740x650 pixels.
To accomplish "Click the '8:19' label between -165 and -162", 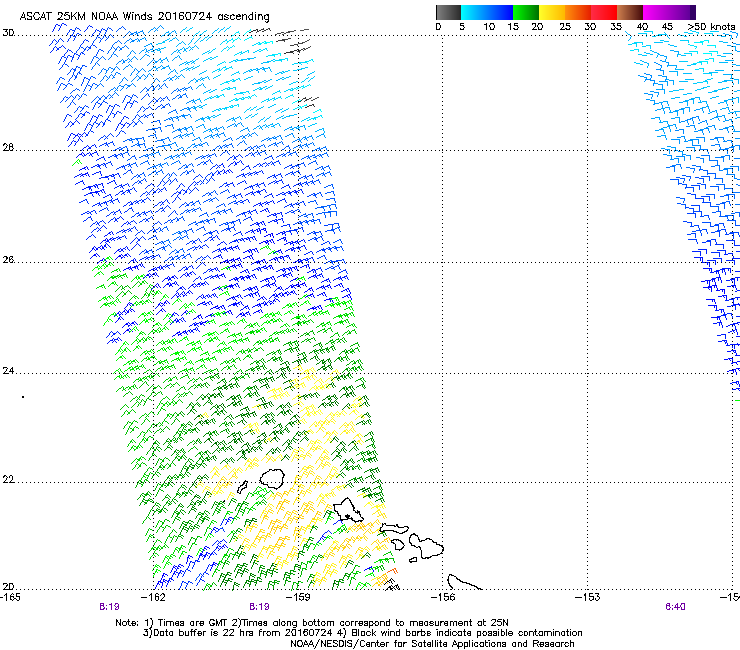I will [109, 607].
